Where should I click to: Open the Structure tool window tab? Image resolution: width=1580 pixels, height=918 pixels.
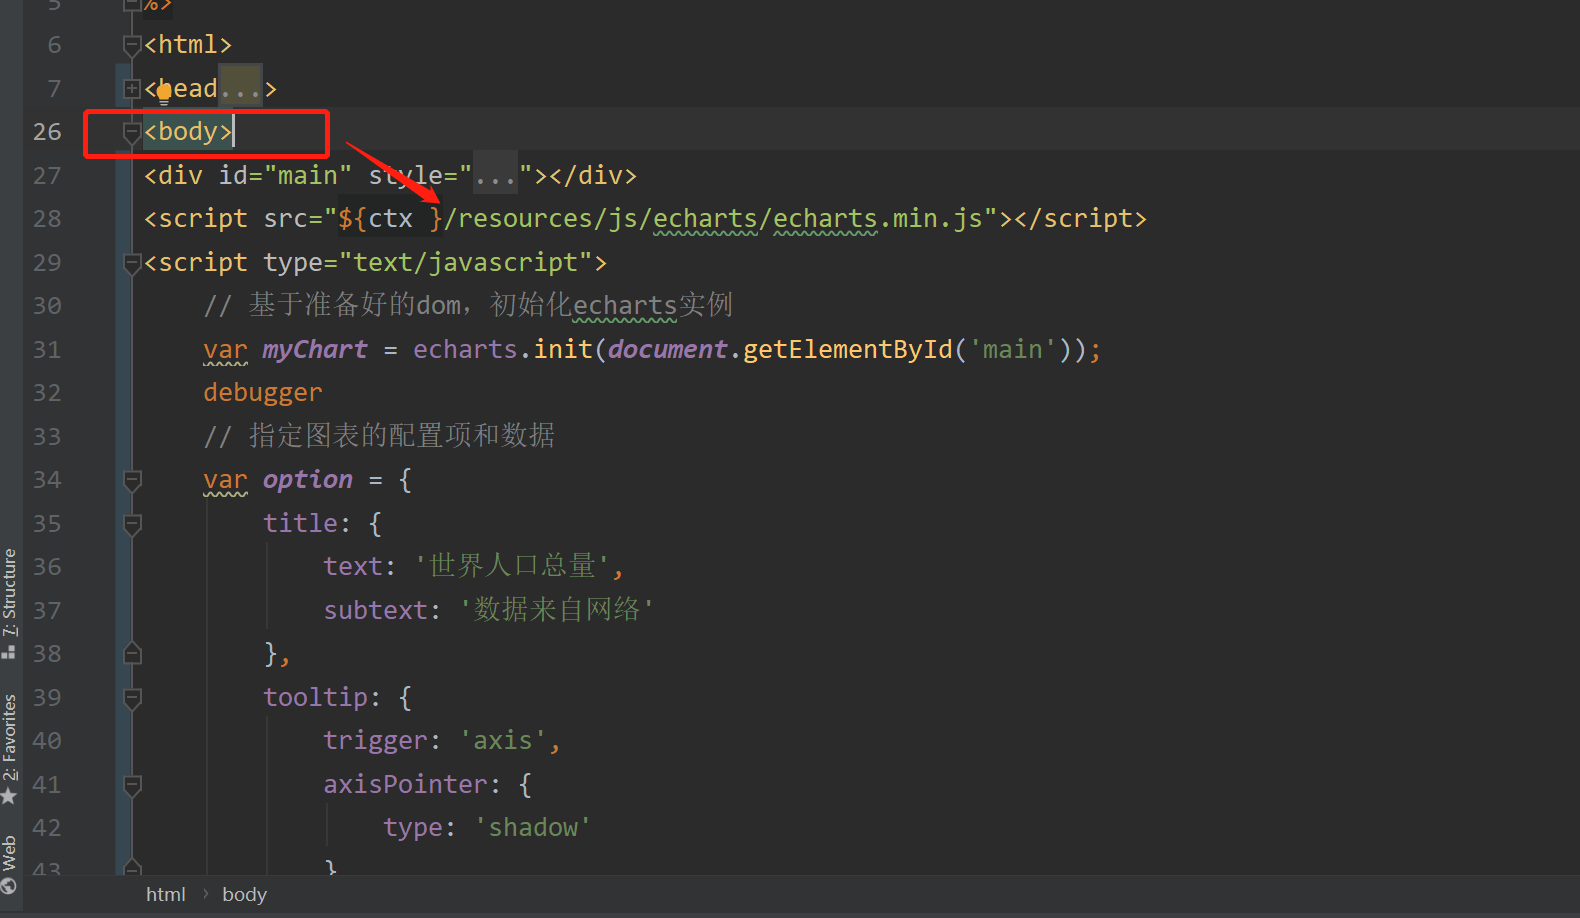[10, 603]
